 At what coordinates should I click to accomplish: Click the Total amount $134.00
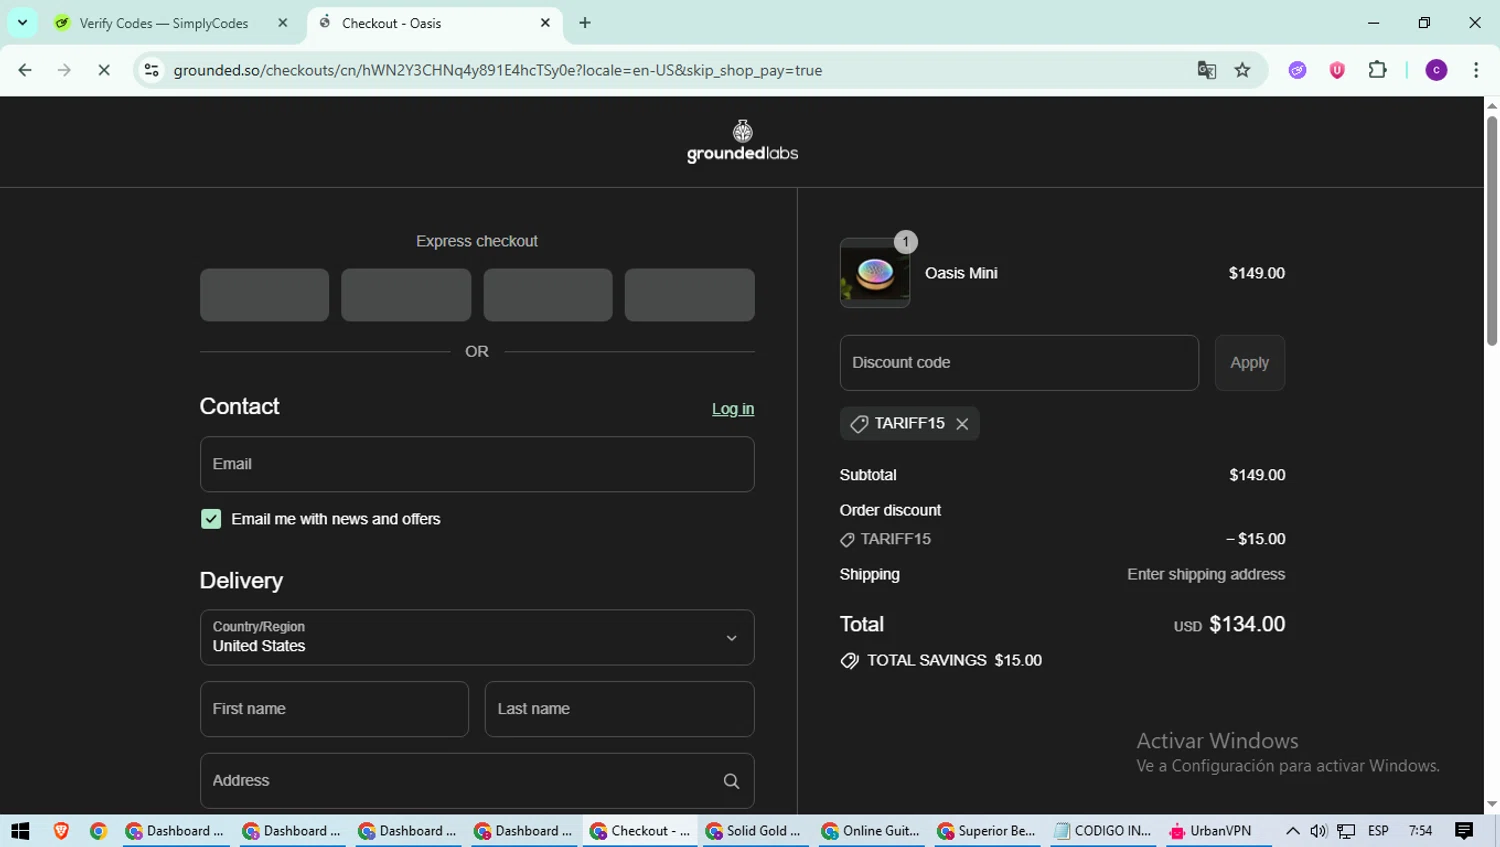(x=1247, y=625)
